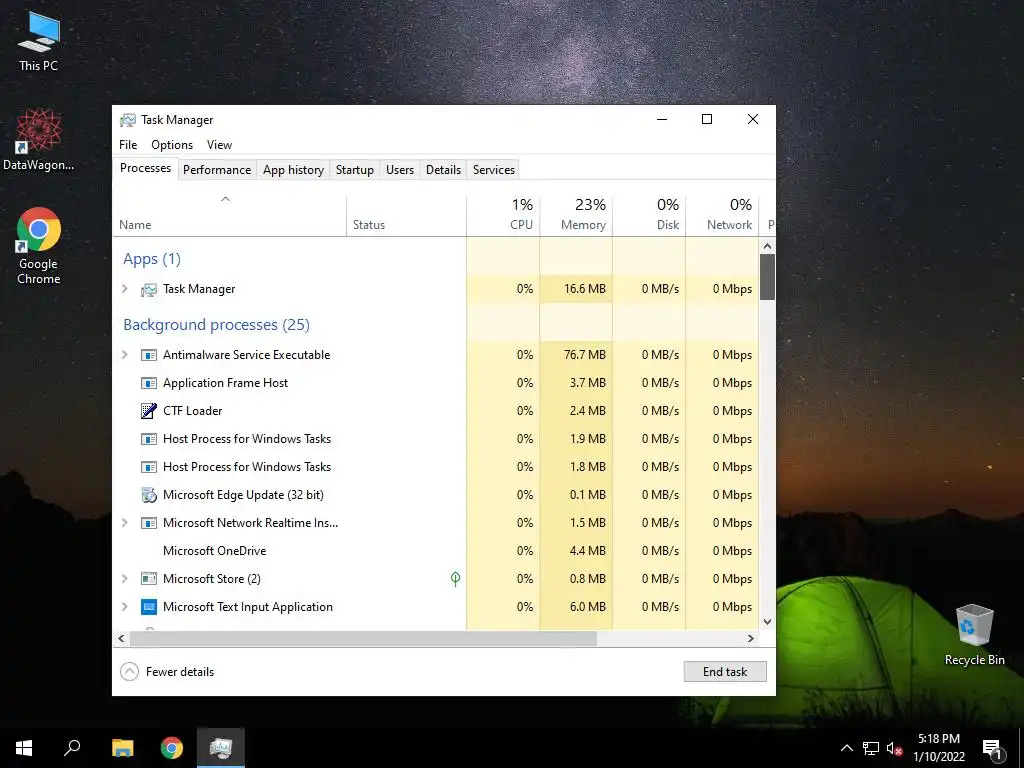Switch to the Startup tab
This screenshot has height=768, width=1024.
tap(355, 170)
